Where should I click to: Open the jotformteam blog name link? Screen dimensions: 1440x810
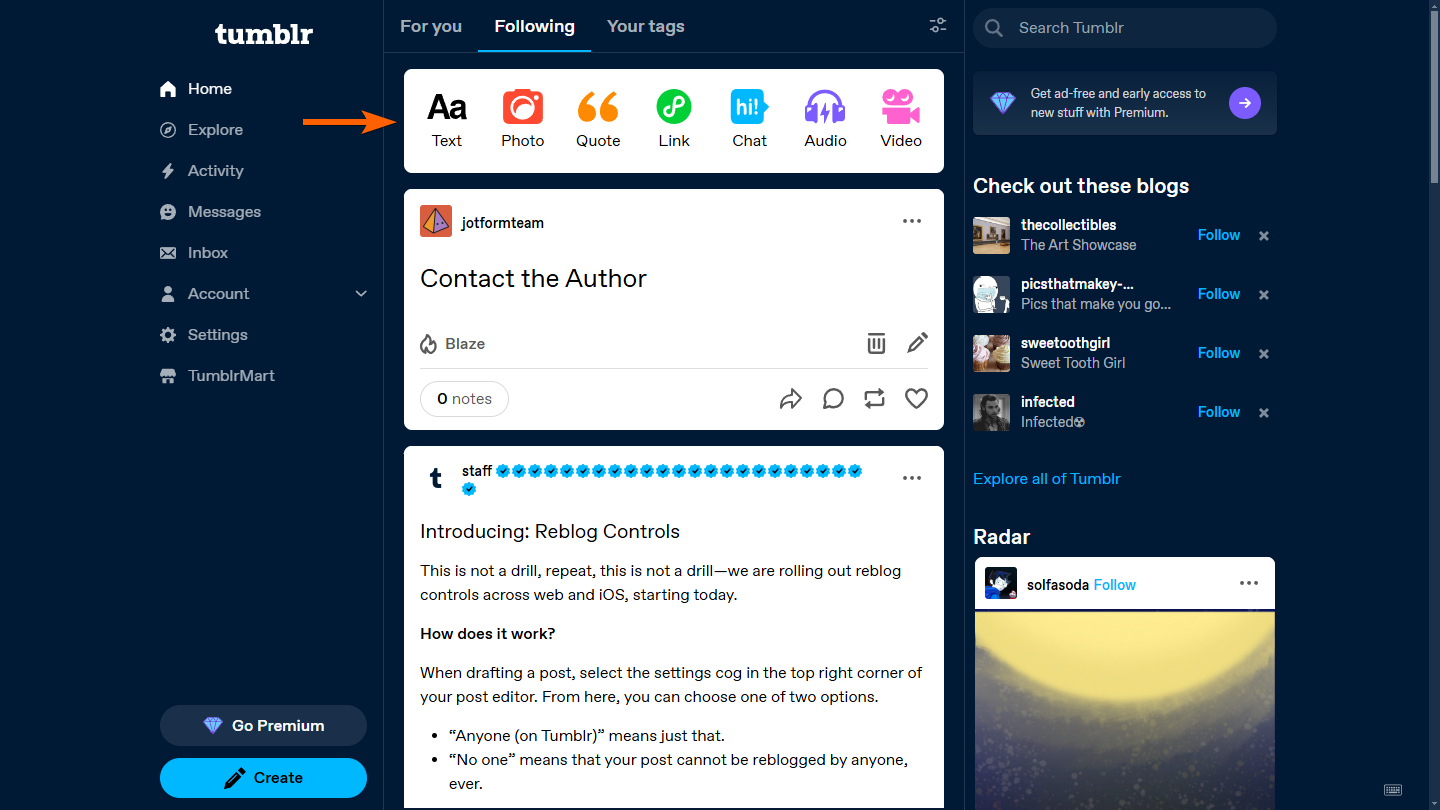pos(503,223)
